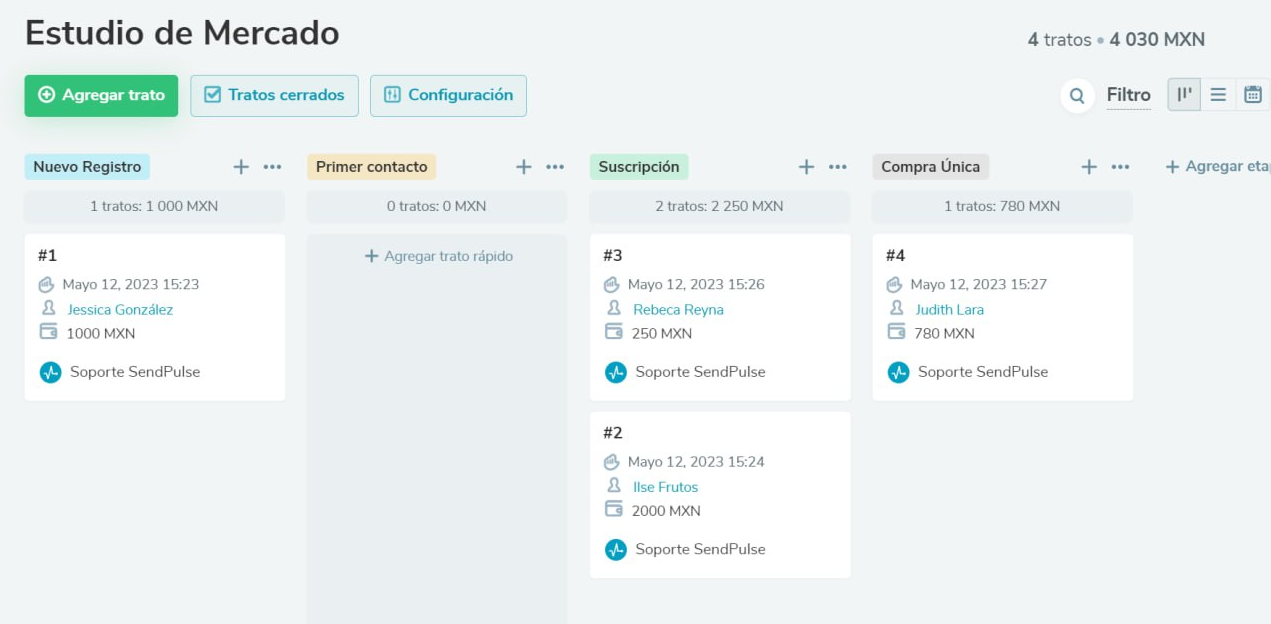1271x624 pixels.
Task: Switch to kanban board view
Action: [x=1184, y=95]
